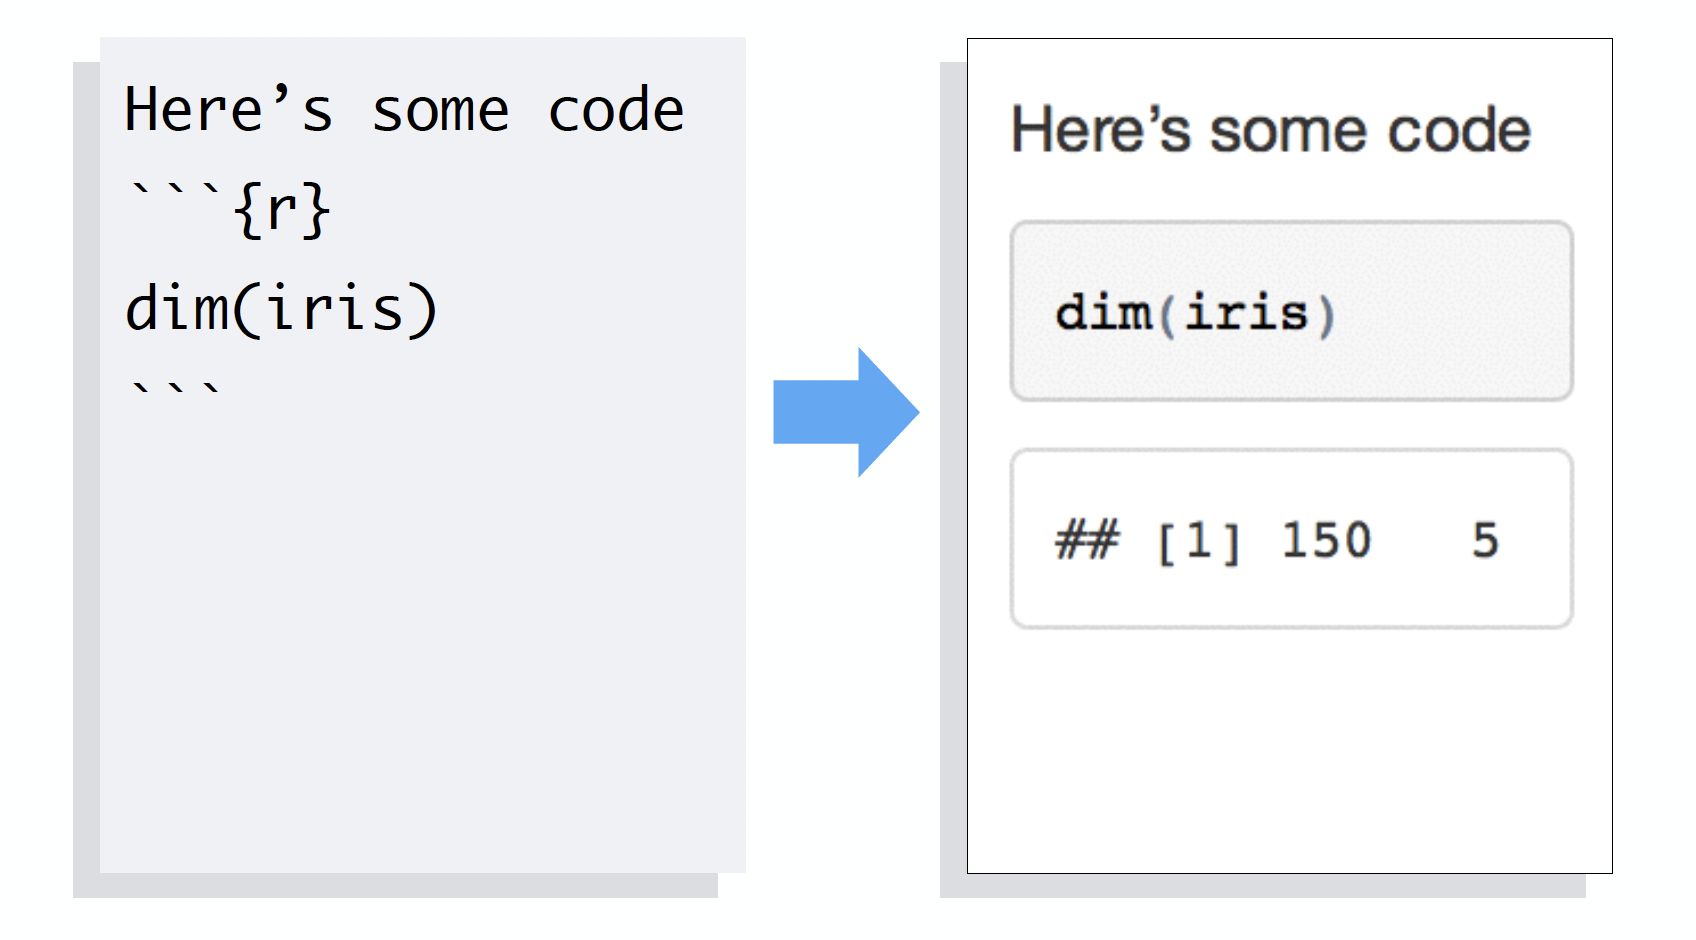Click the word 'dim' in rendered code block
The width and height of the screenshot is (1696, 940).
[1104, 313]
